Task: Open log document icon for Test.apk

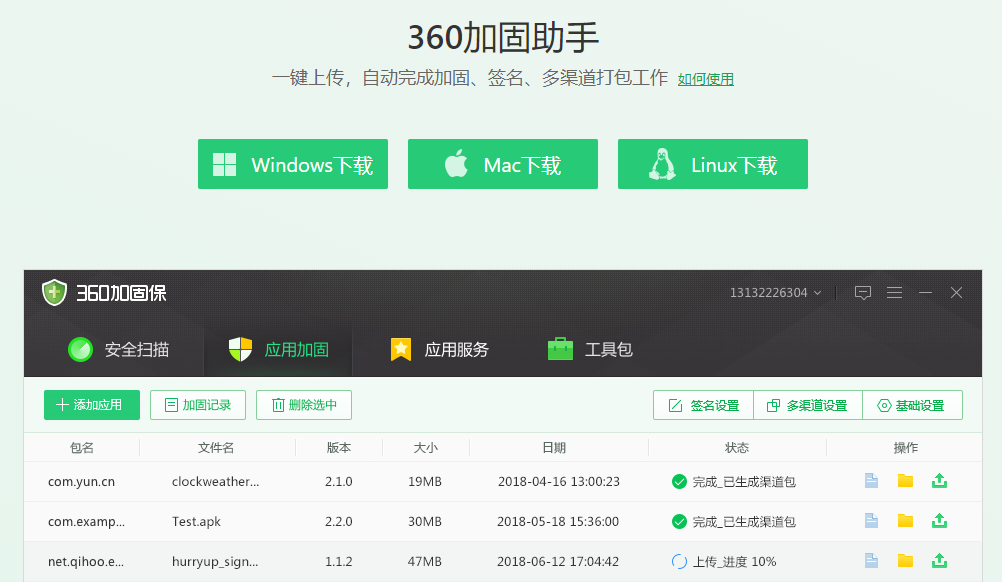Action: [x=871, y=521]
